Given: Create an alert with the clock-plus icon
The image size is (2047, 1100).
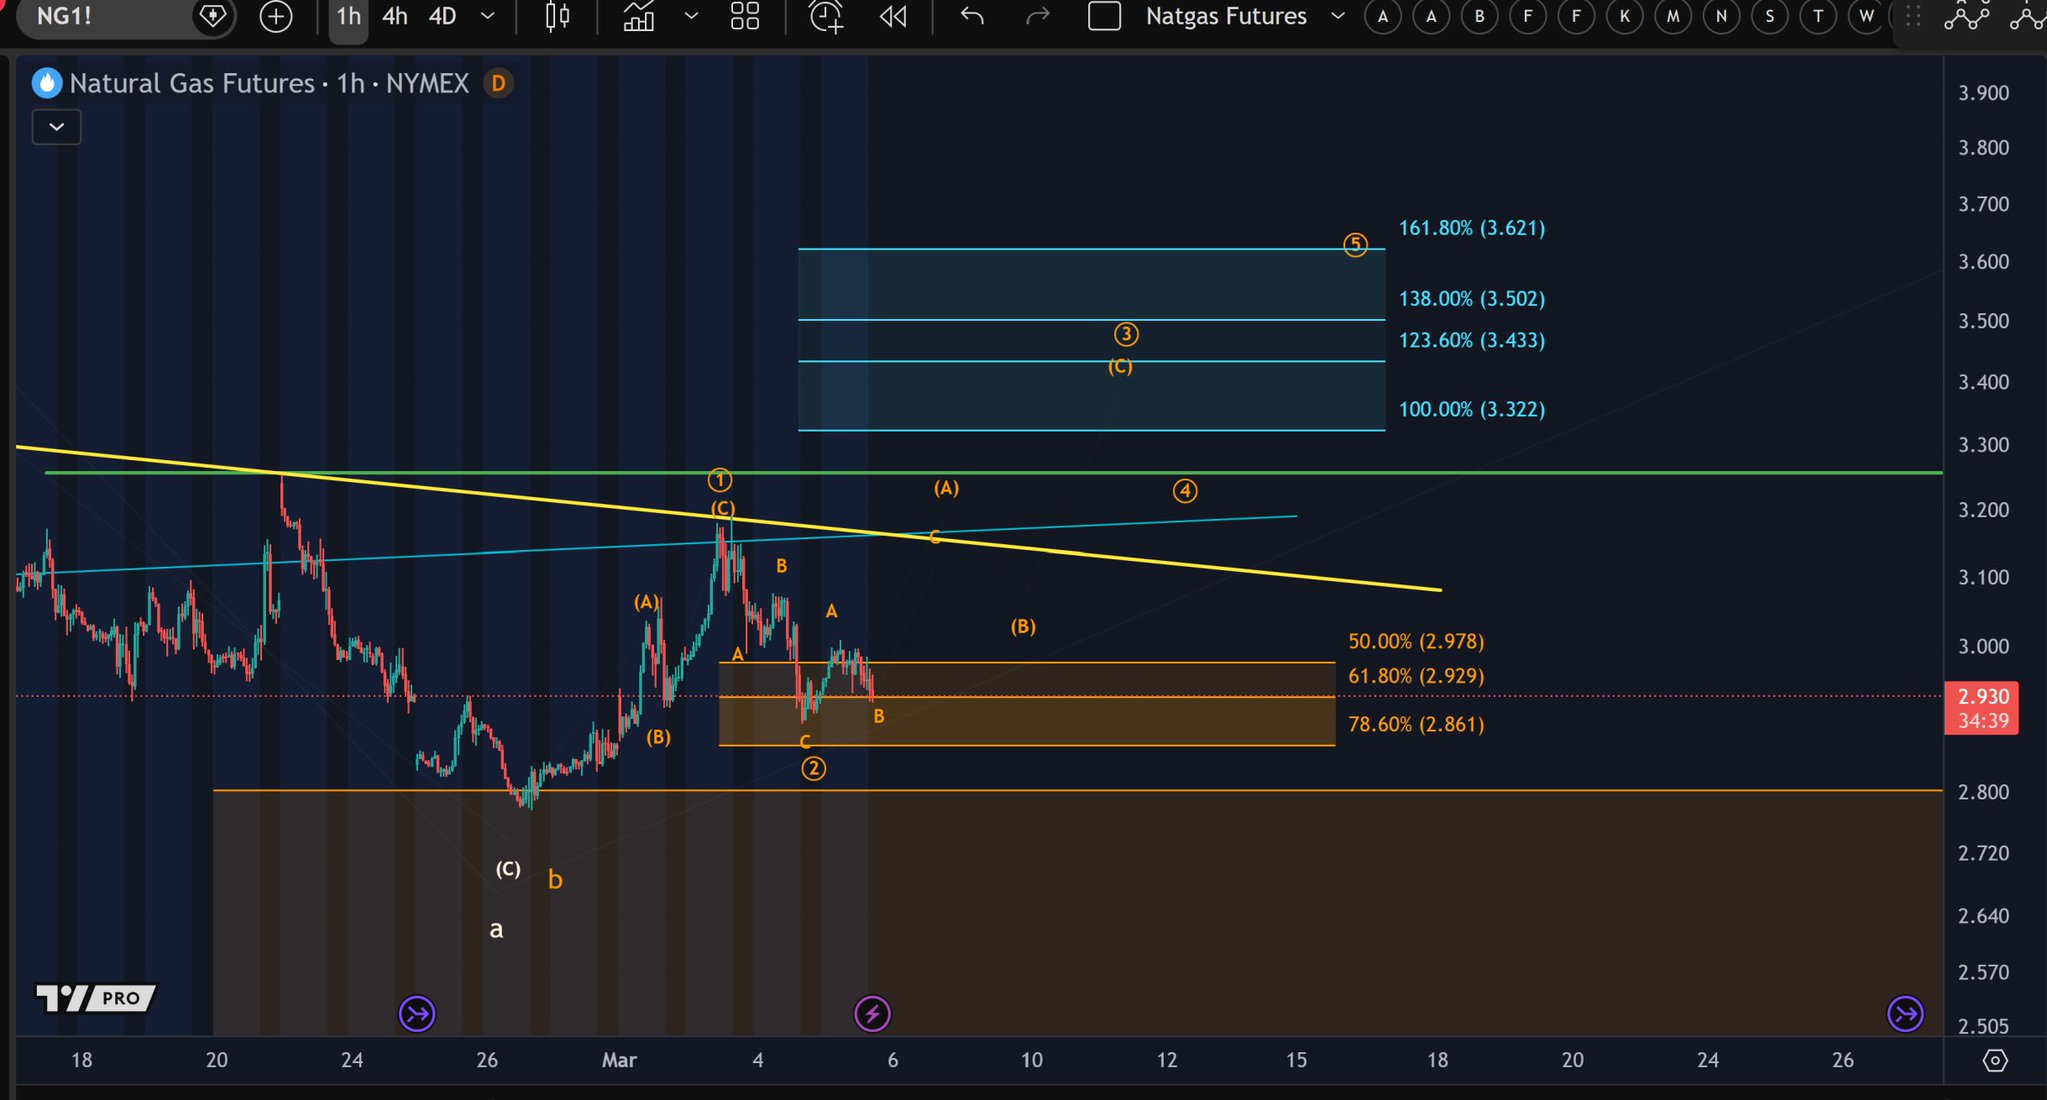Looking at the screenshot, I should pos(826,16).
